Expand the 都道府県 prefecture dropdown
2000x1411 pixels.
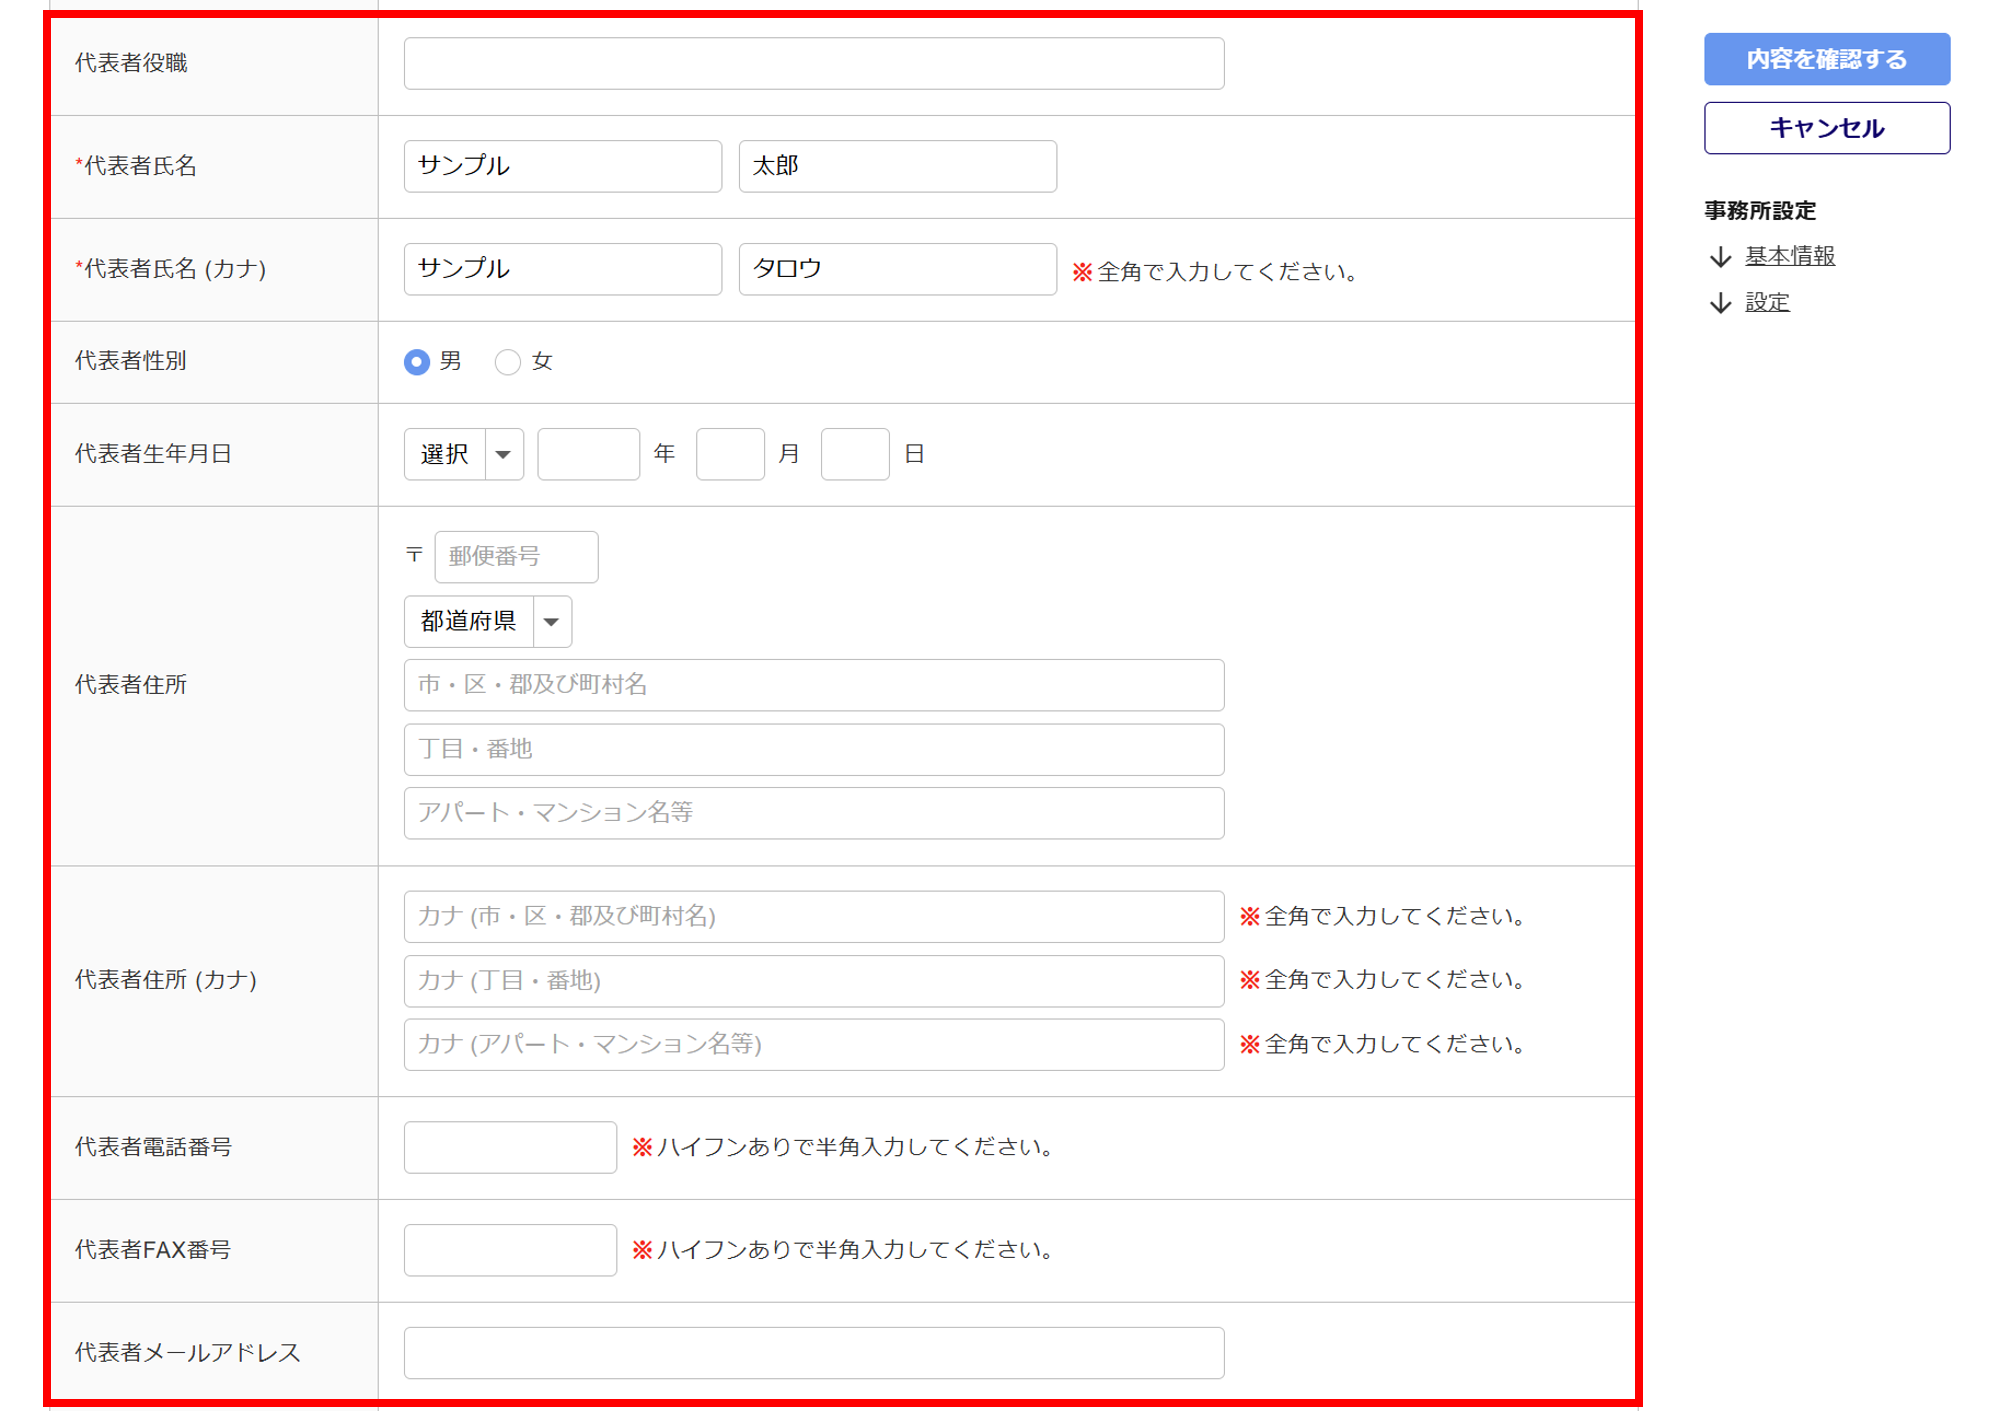[x=487, y=621]
